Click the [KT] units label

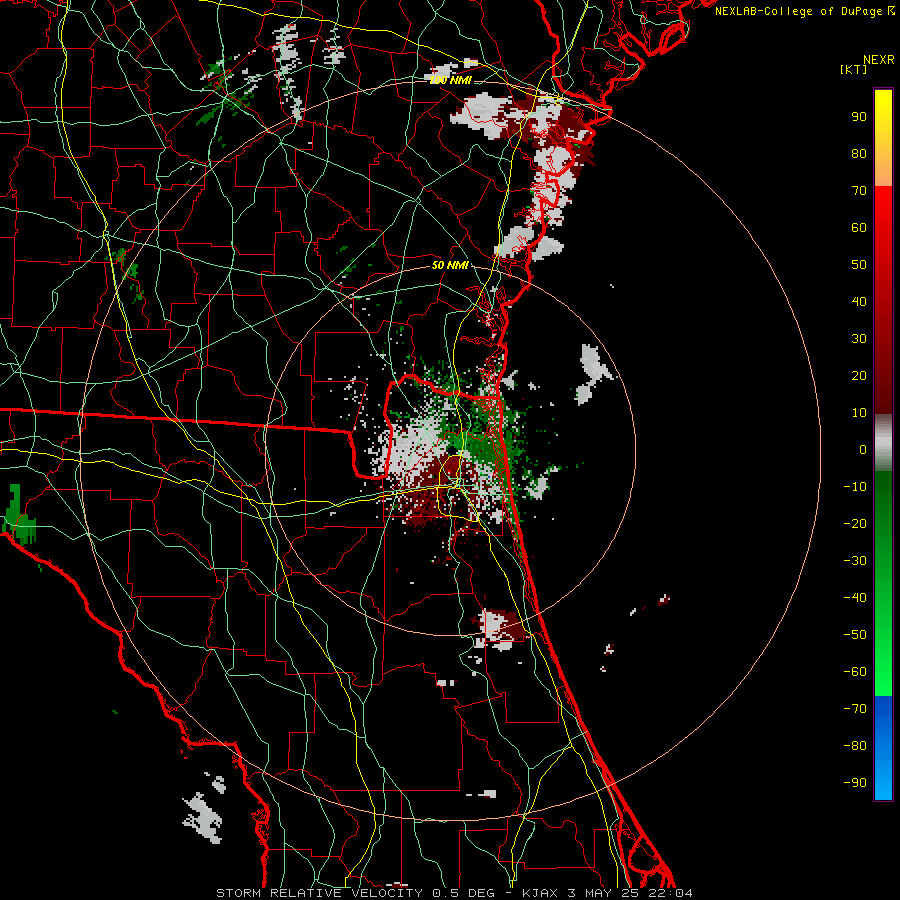tap(854, 69)
